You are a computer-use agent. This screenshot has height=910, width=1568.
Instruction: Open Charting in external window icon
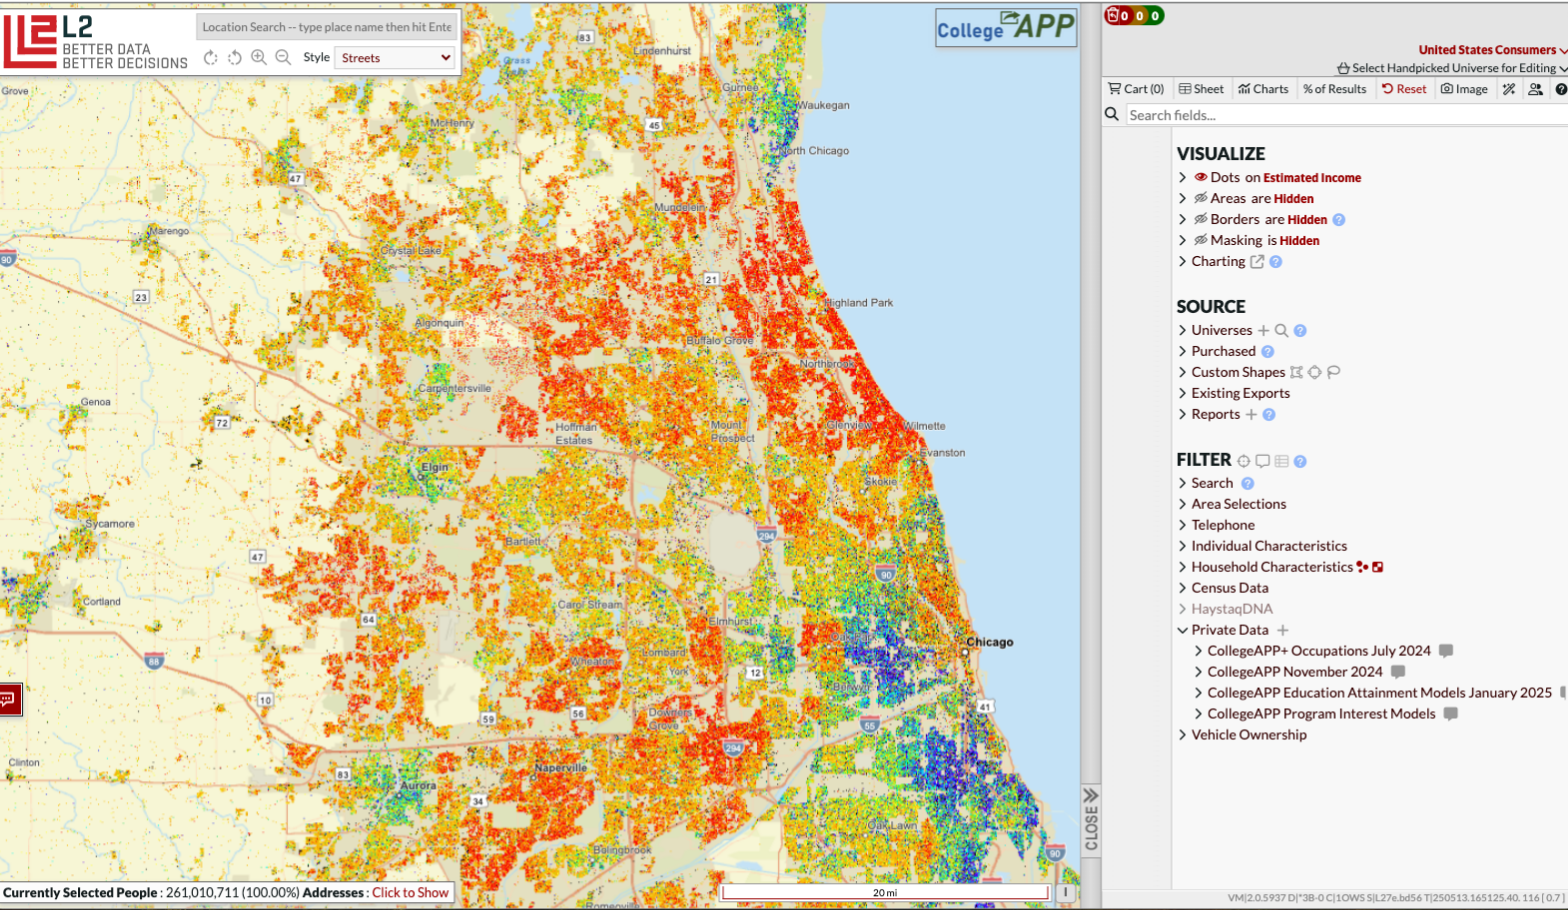click(x=1257, y=262)
